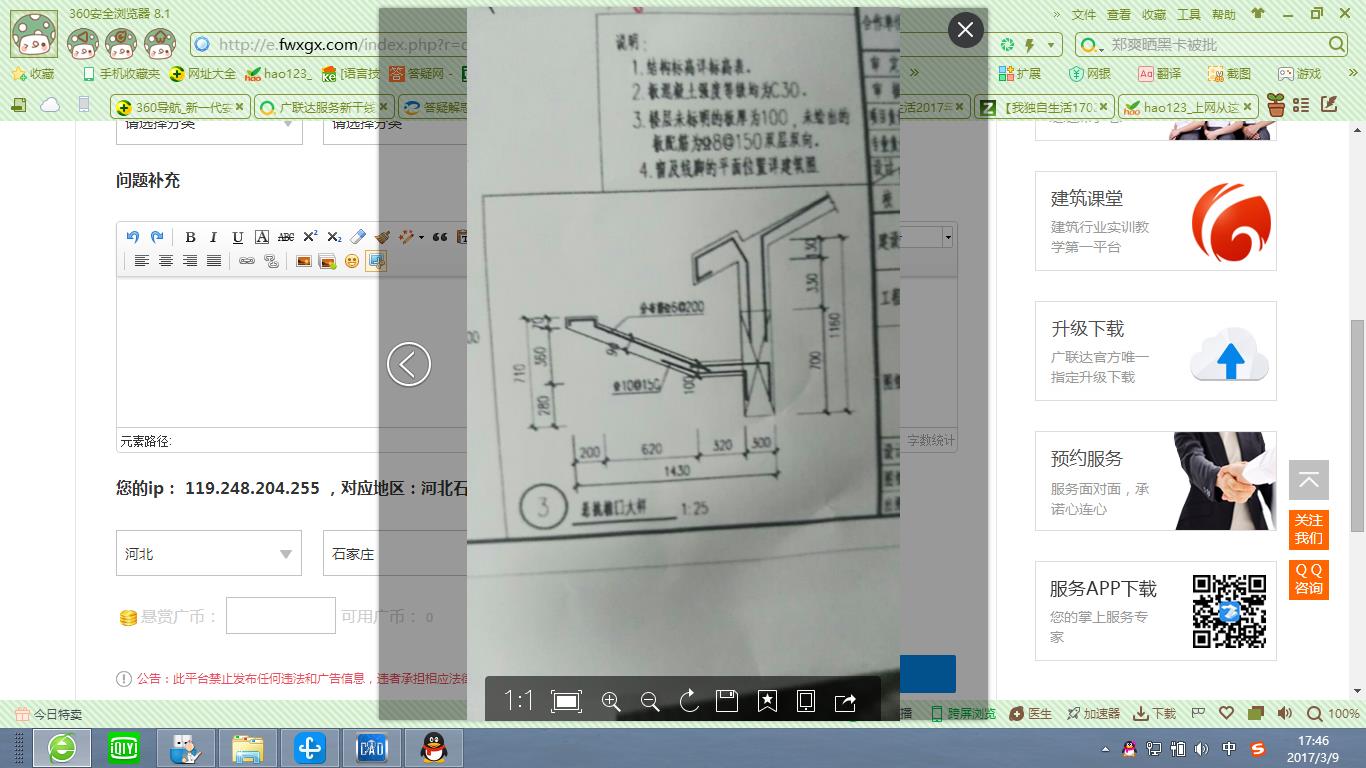Redo edit in the editor

(x=157, y=237)
